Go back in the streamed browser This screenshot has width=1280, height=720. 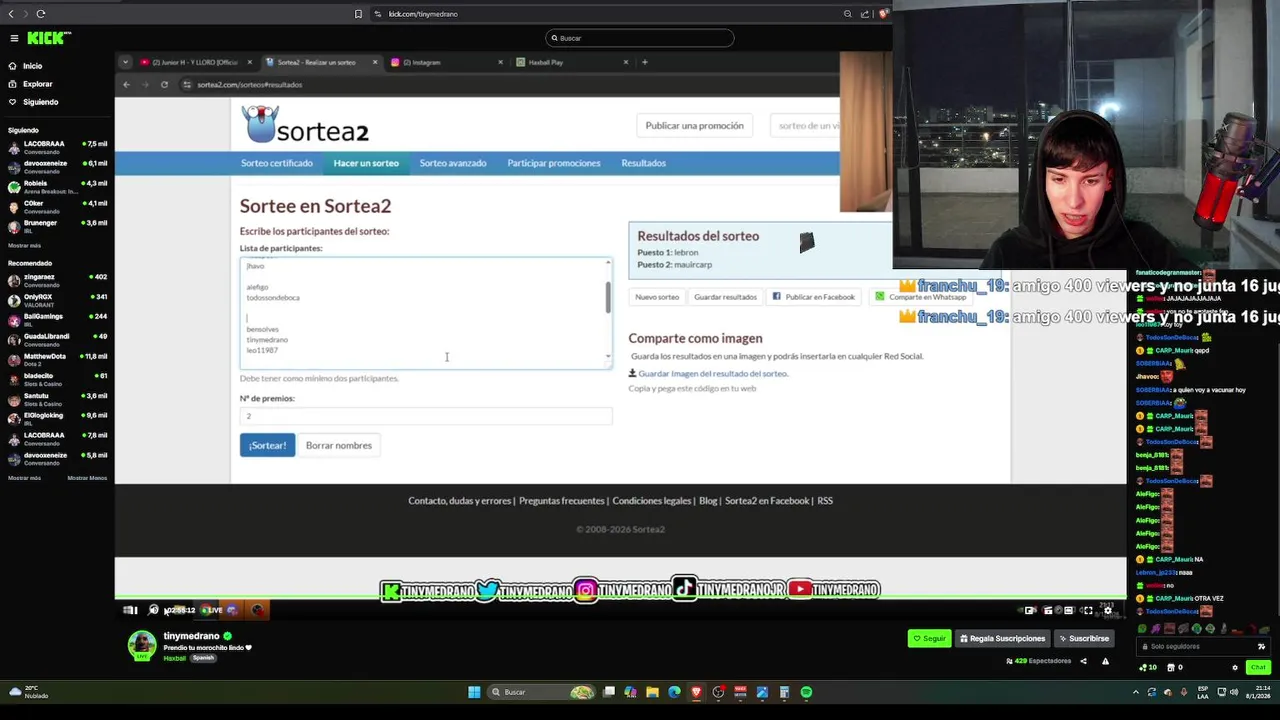pyautogui.click(x=126, y=84)
